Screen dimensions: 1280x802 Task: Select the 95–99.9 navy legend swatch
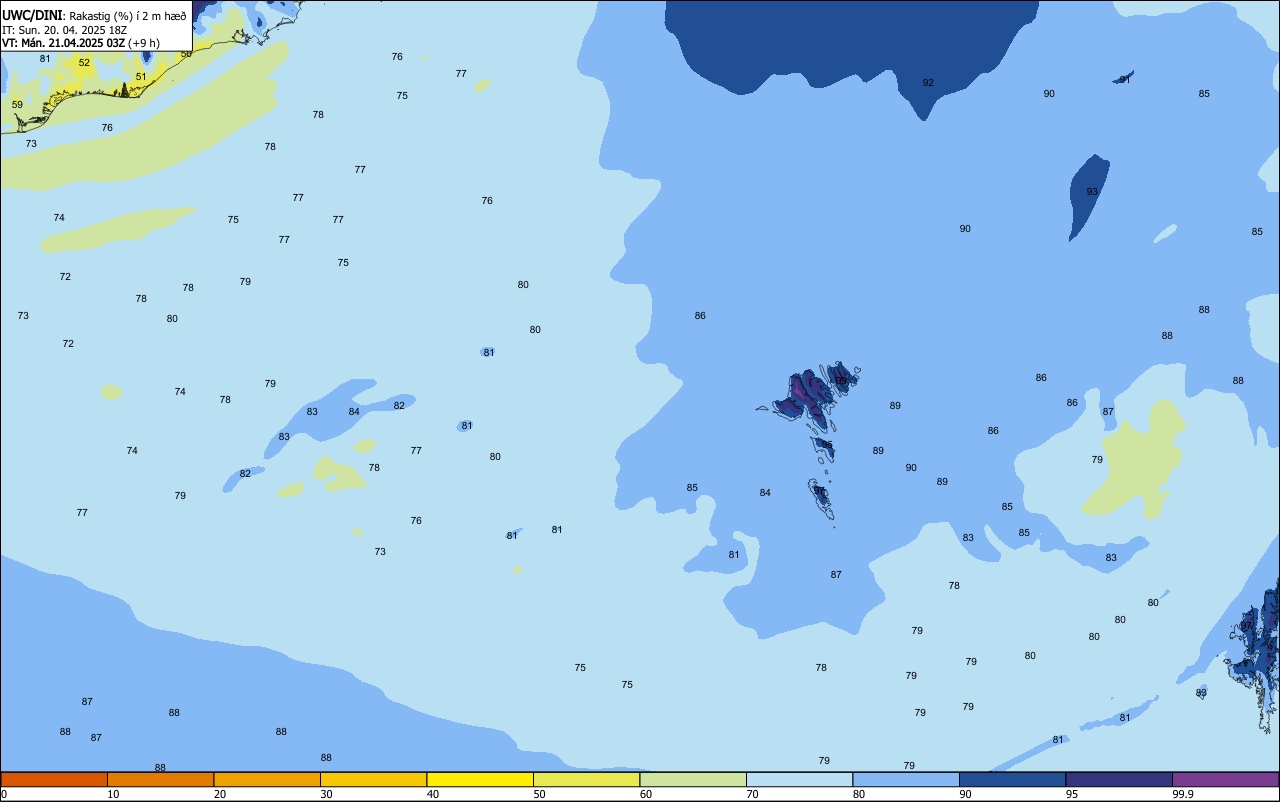coord(1119,779)
